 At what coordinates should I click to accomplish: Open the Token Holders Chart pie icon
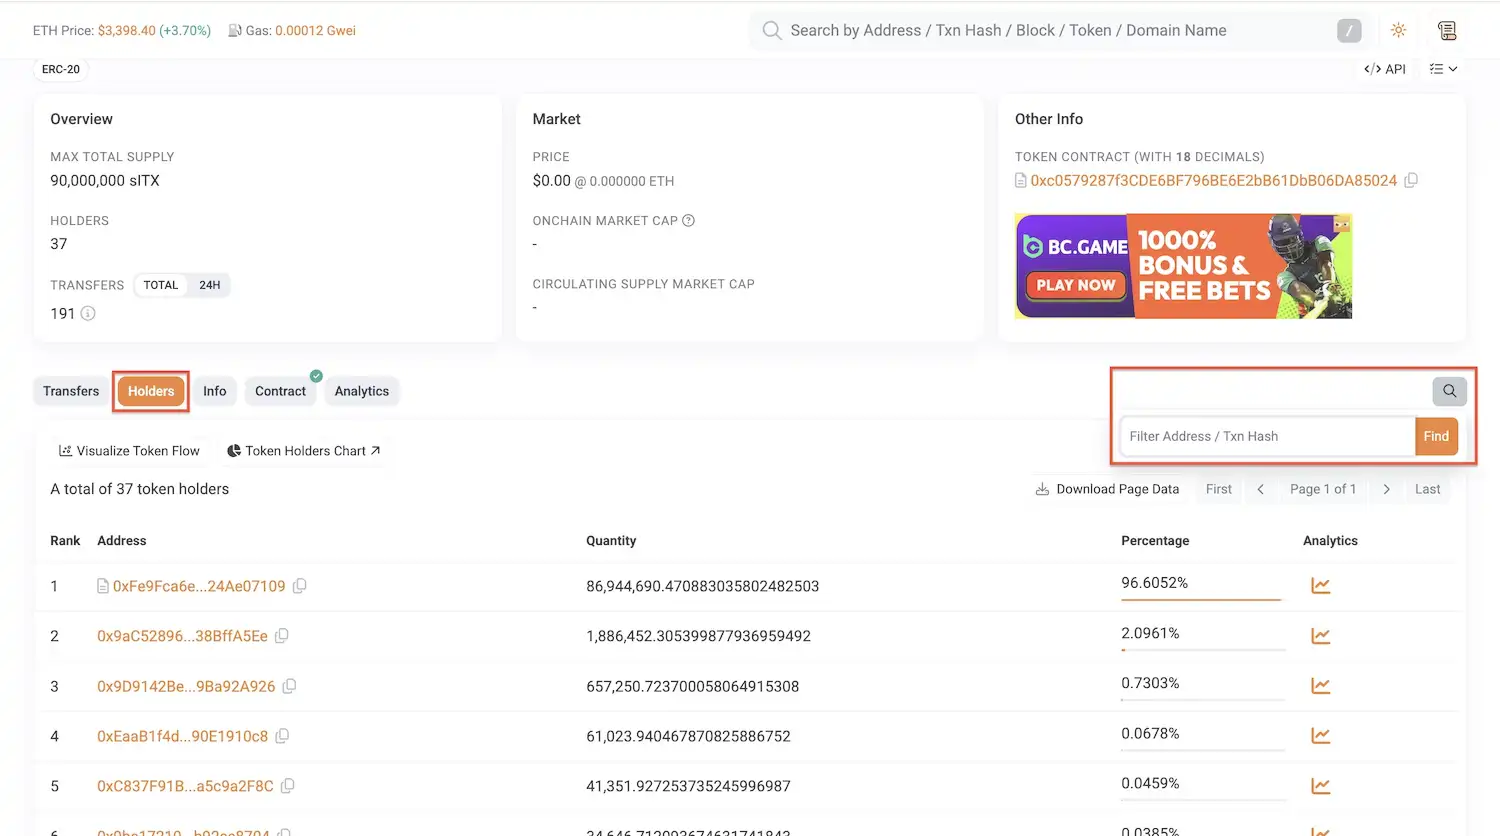[234, 450]
